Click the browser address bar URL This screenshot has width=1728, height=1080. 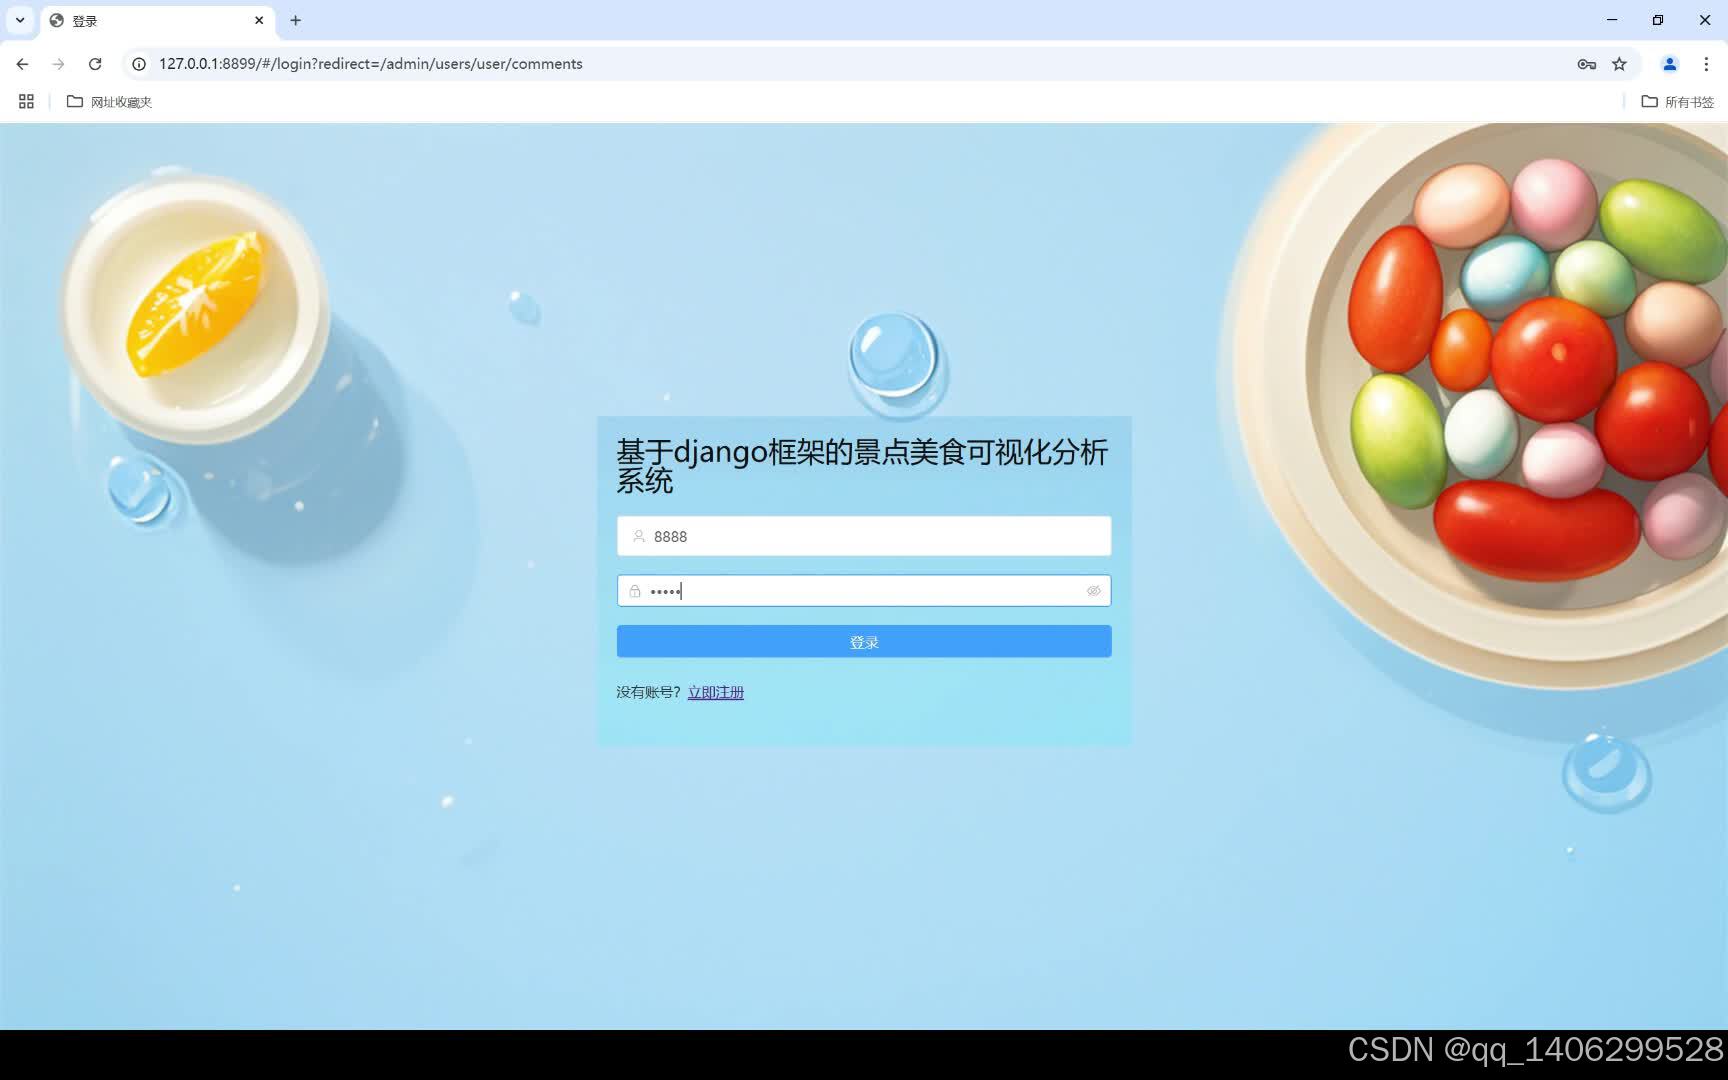pyautogui.click(x=370, y=63)
